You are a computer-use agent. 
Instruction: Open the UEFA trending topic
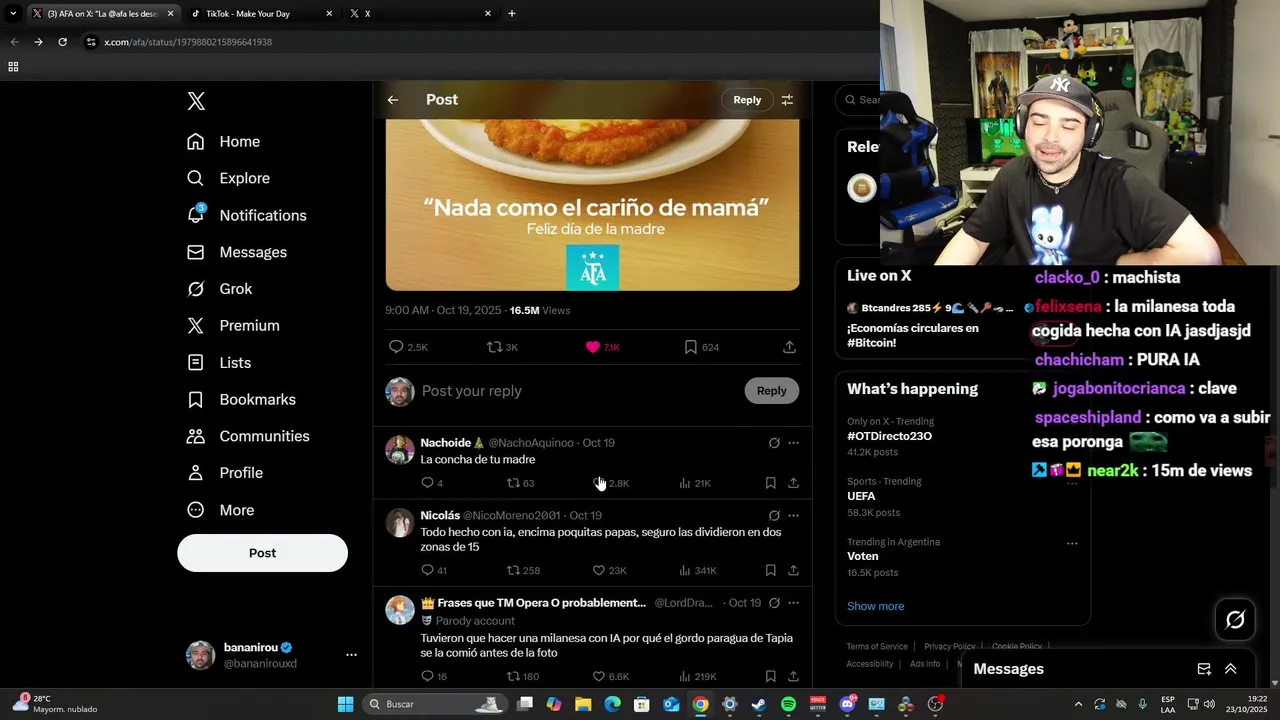[861, 496]
